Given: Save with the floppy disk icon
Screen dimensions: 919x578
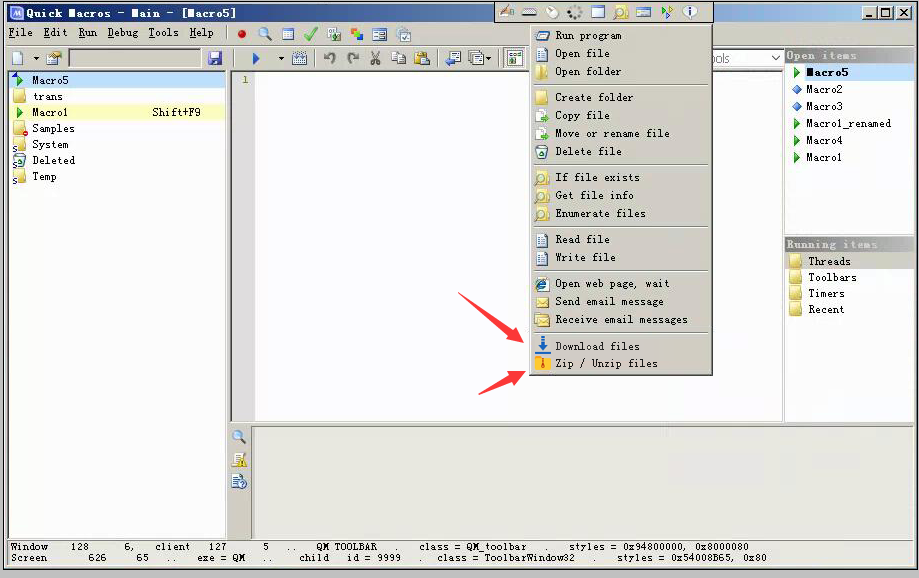Looking at the screenshot, I should 215,59.
